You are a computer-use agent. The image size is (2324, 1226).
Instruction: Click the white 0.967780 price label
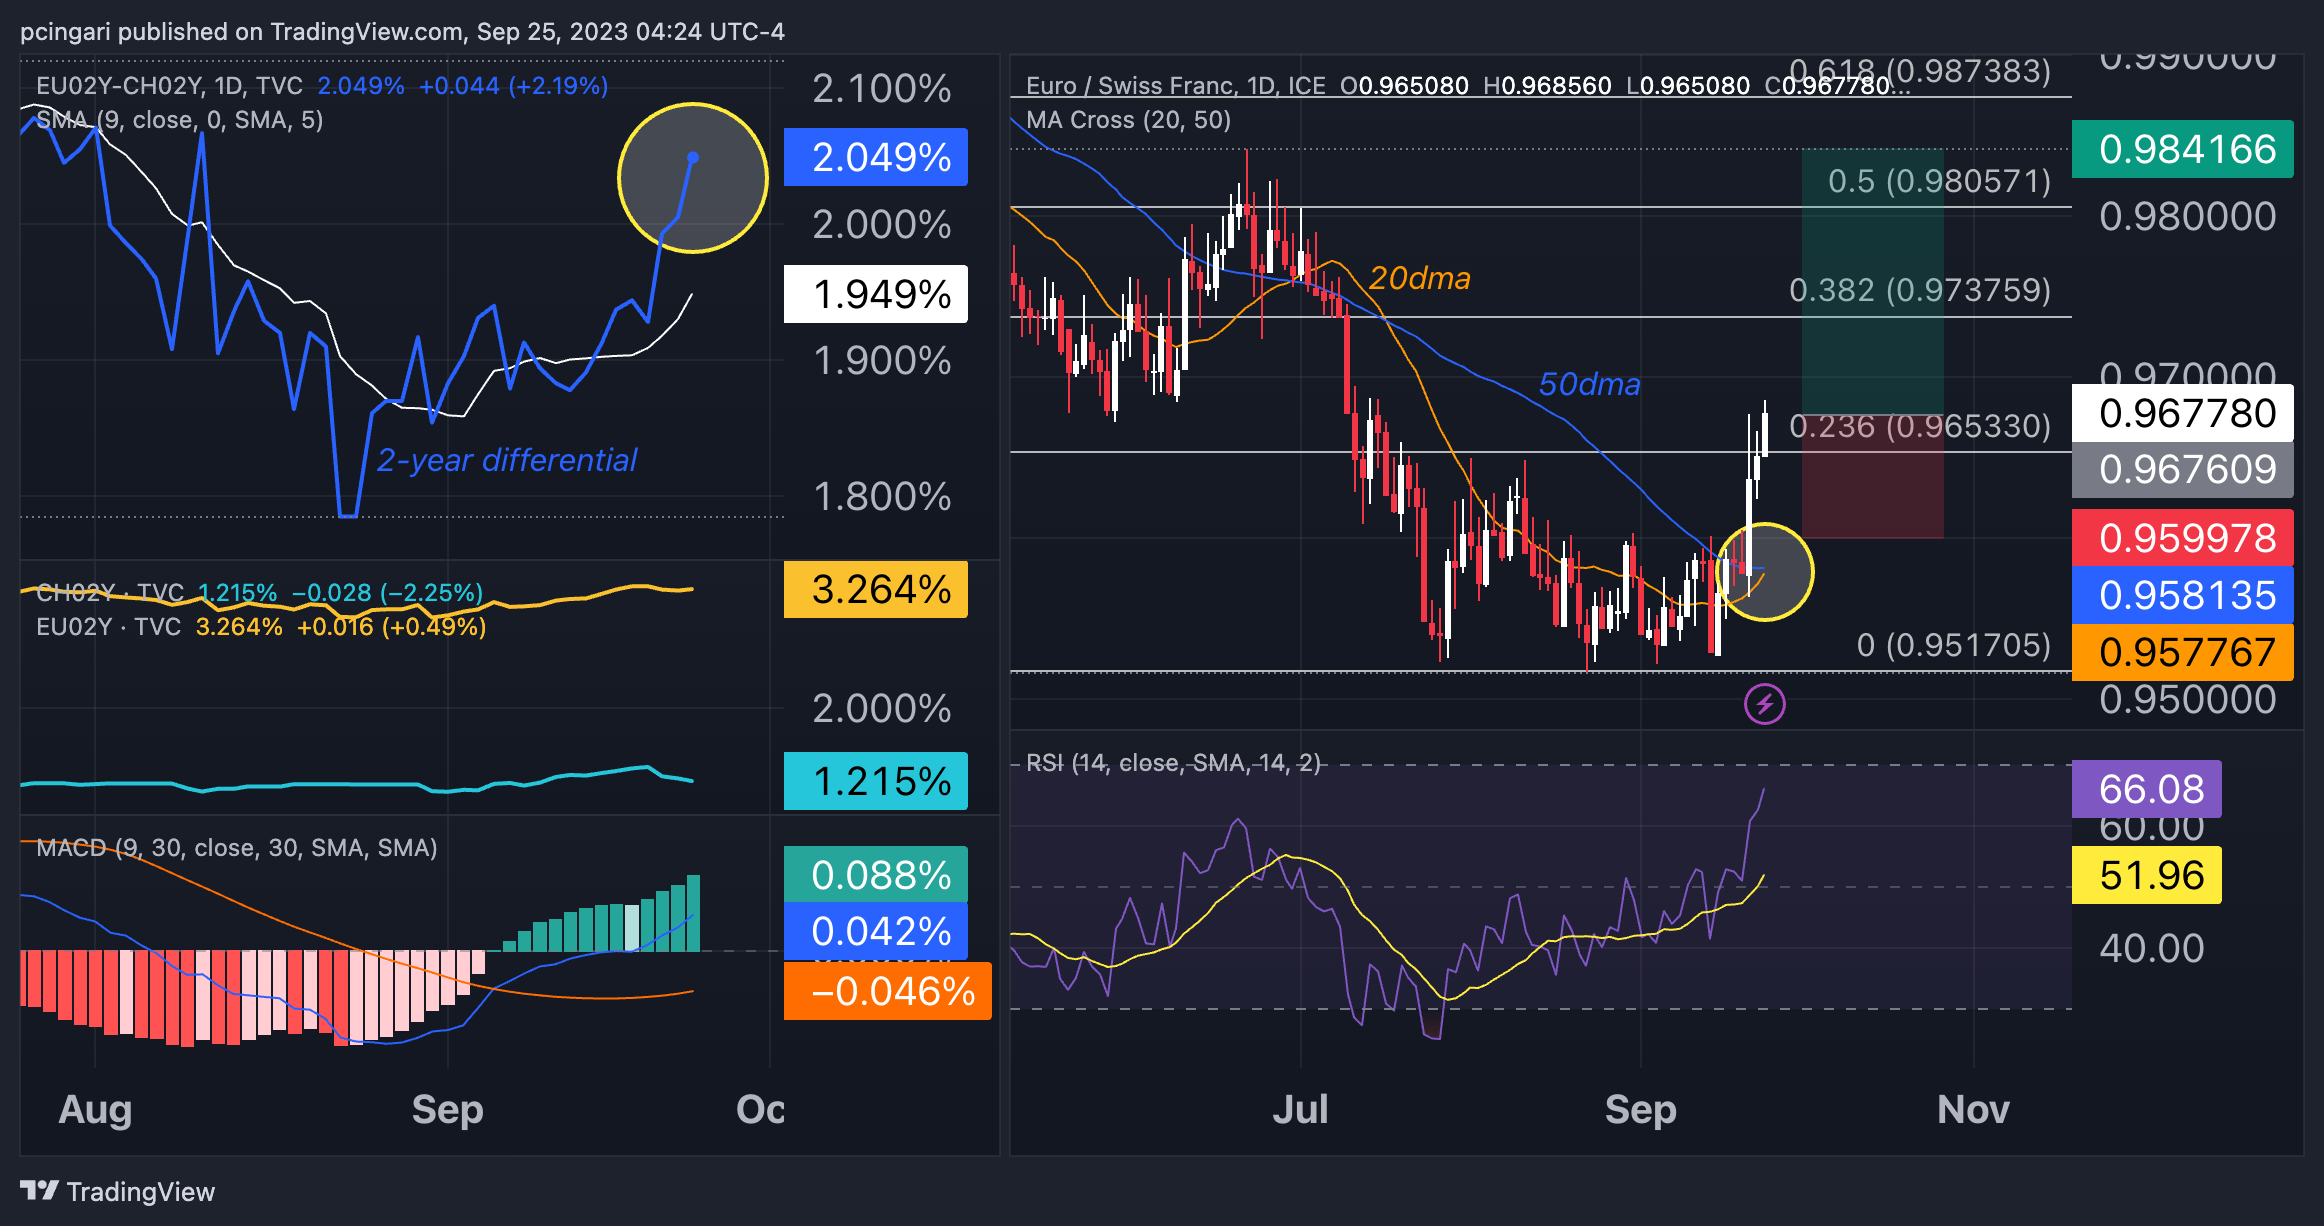click(2182, 413)
